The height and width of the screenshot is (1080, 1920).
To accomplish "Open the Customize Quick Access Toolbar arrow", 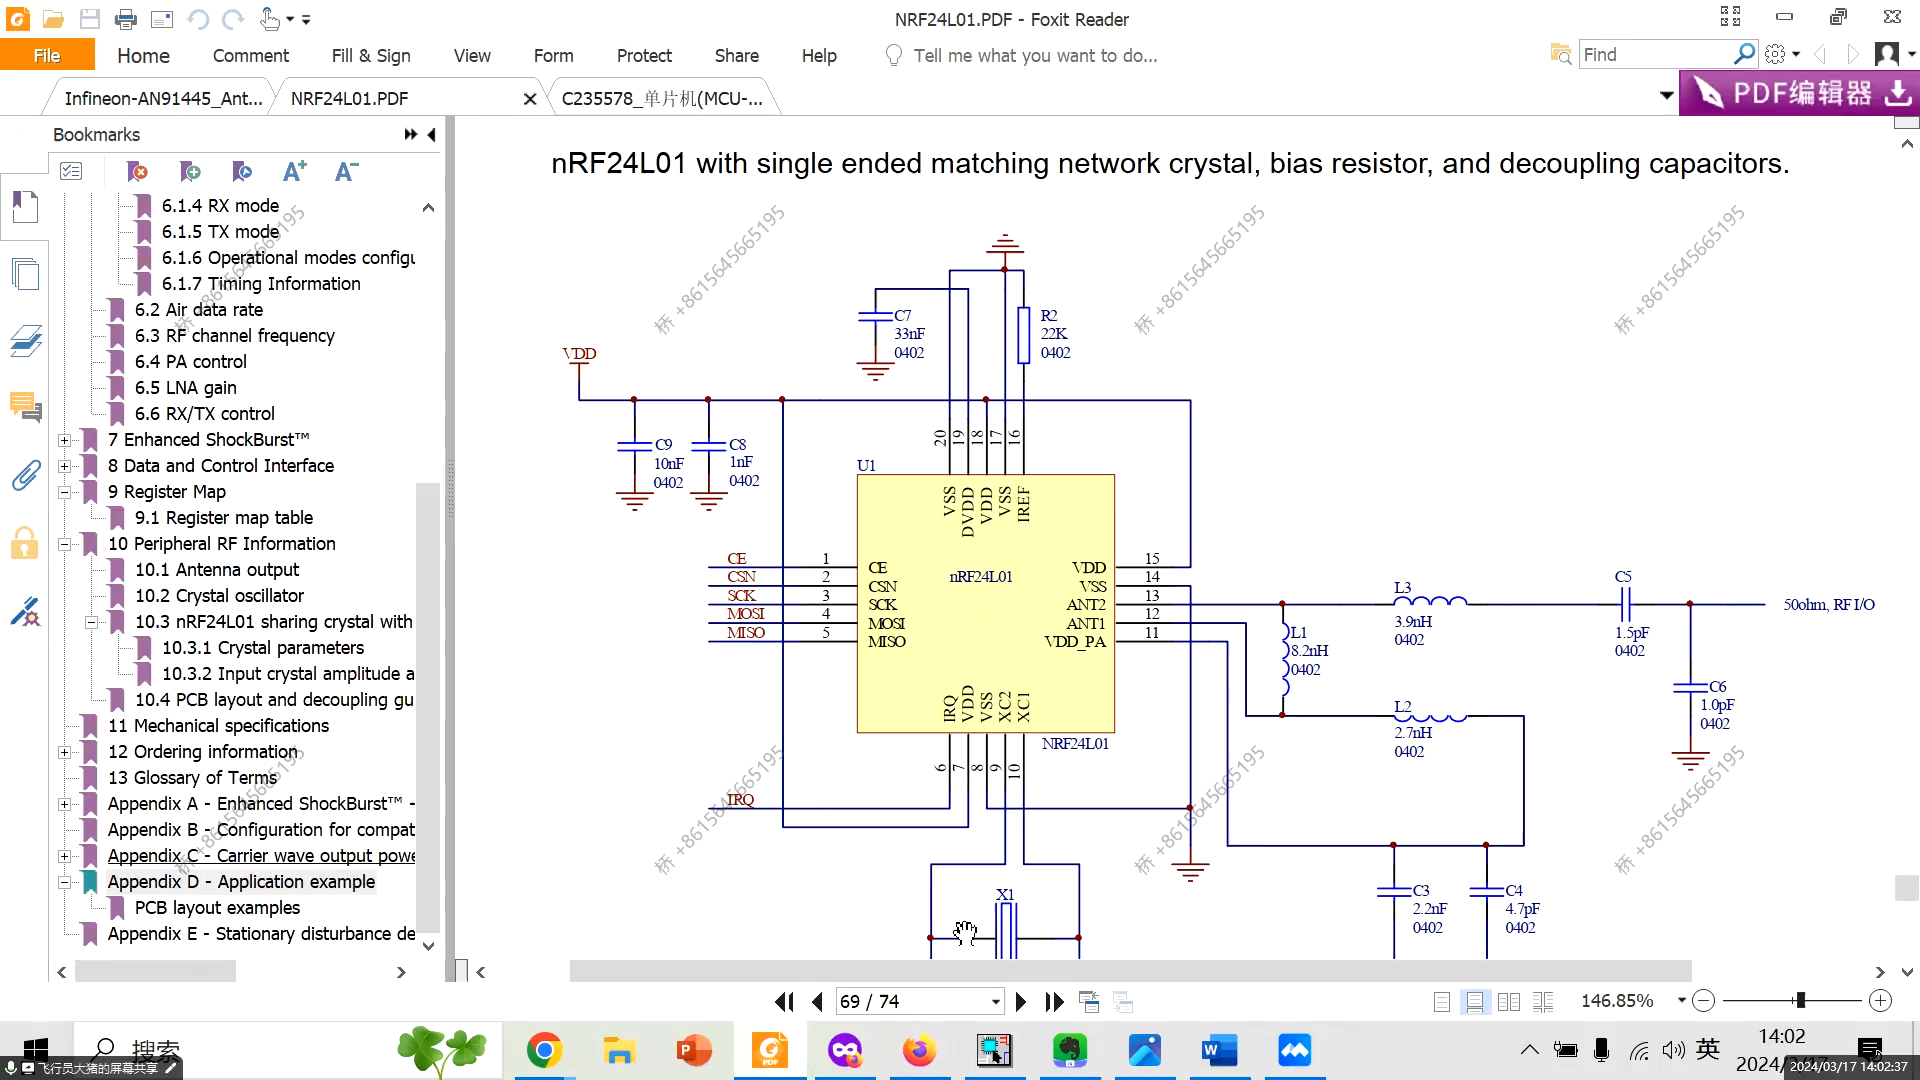I will click(306, 19).
